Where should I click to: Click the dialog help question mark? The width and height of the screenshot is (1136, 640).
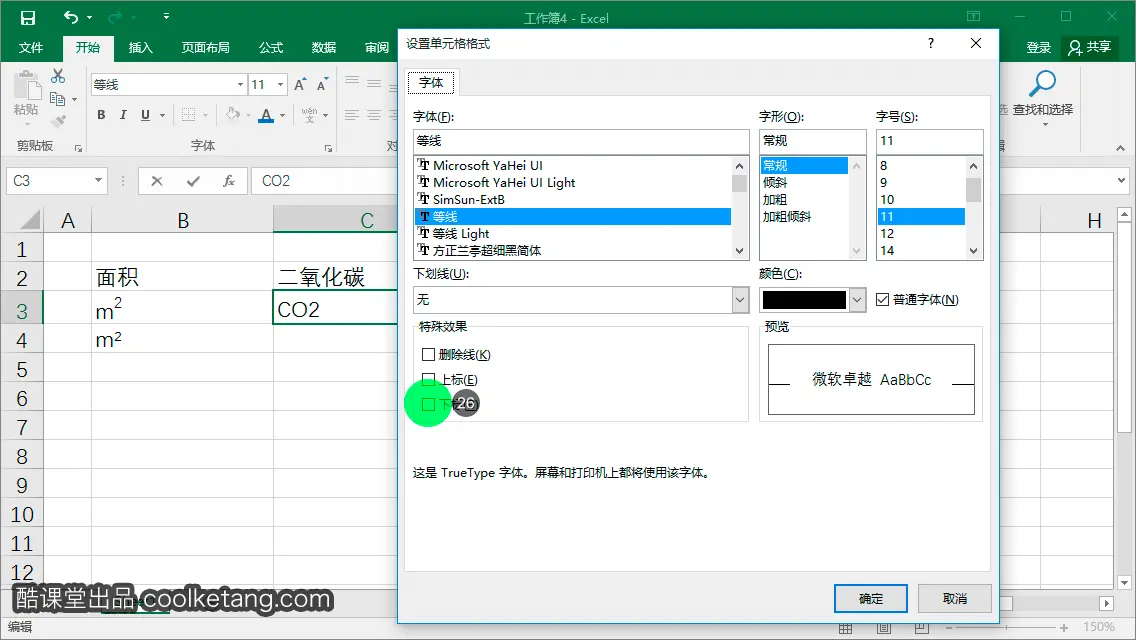[931, 43]
